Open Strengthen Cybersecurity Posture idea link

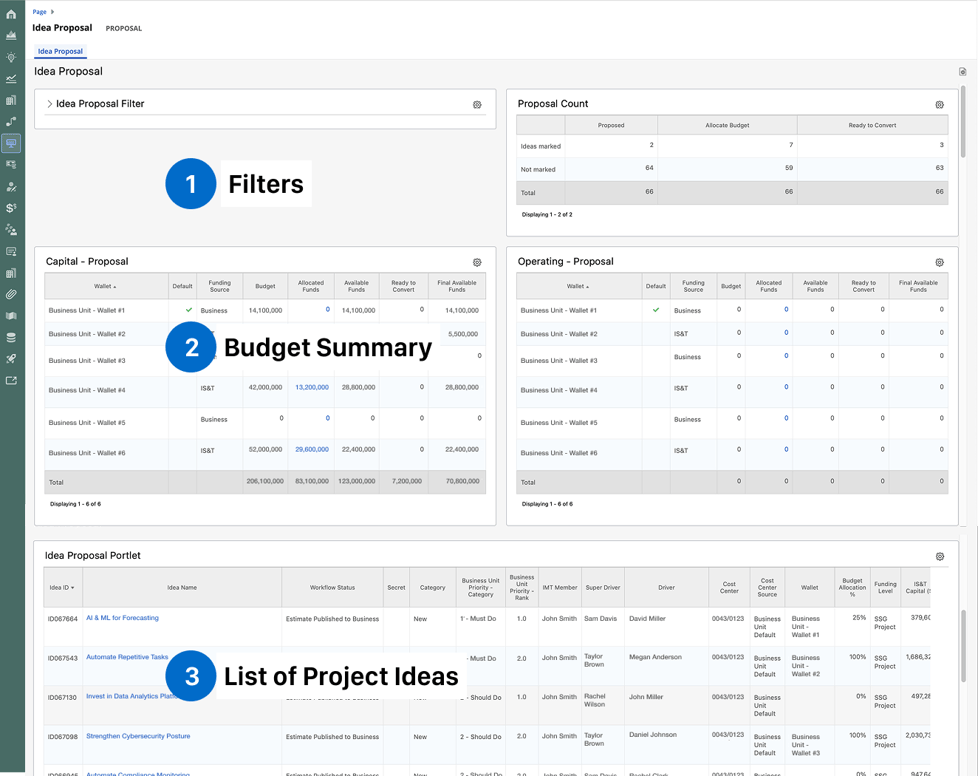(x=138, y=736)
